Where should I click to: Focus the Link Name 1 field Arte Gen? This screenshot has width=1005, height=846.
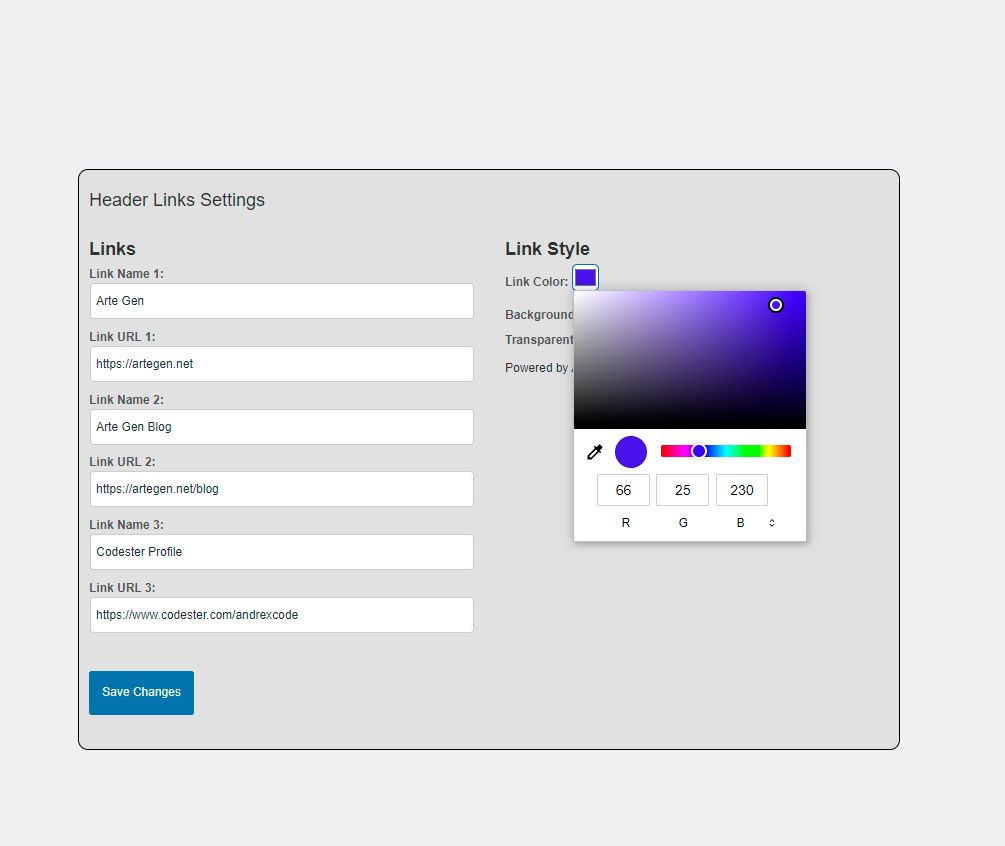[x=282, y=301]
